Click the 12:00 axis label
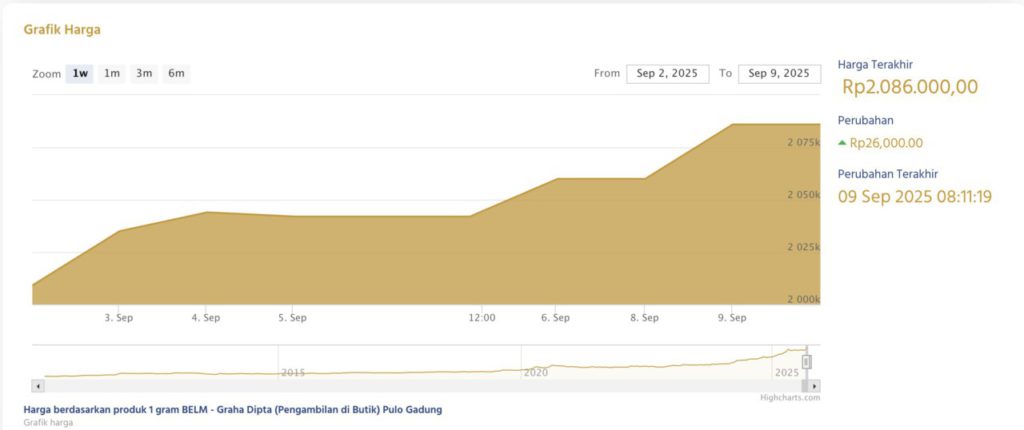 482,318
